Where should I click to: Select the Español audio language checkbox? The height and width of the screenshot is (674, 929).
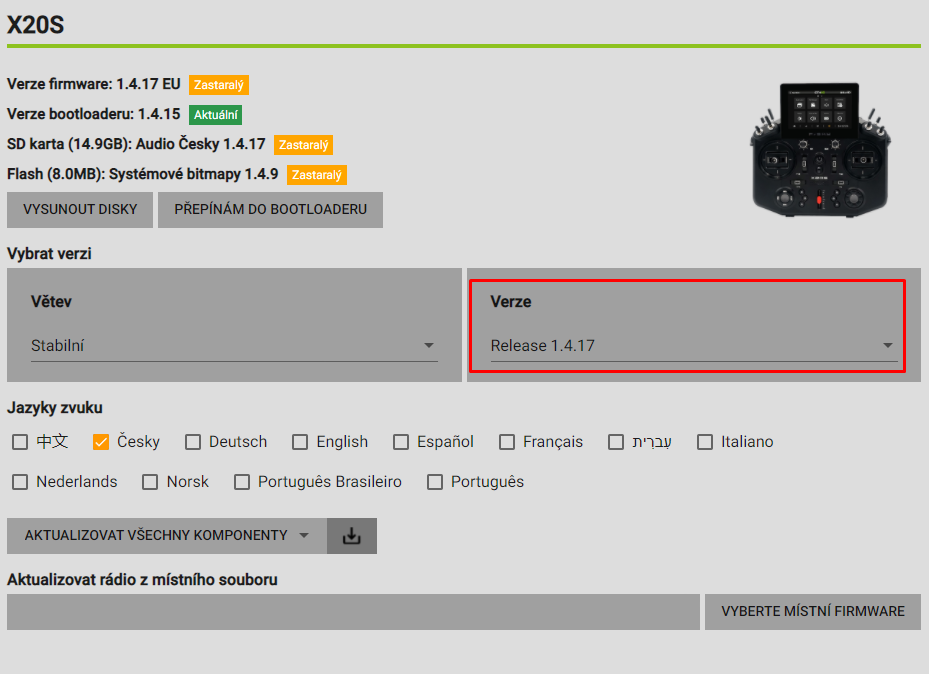pos(401,442)
